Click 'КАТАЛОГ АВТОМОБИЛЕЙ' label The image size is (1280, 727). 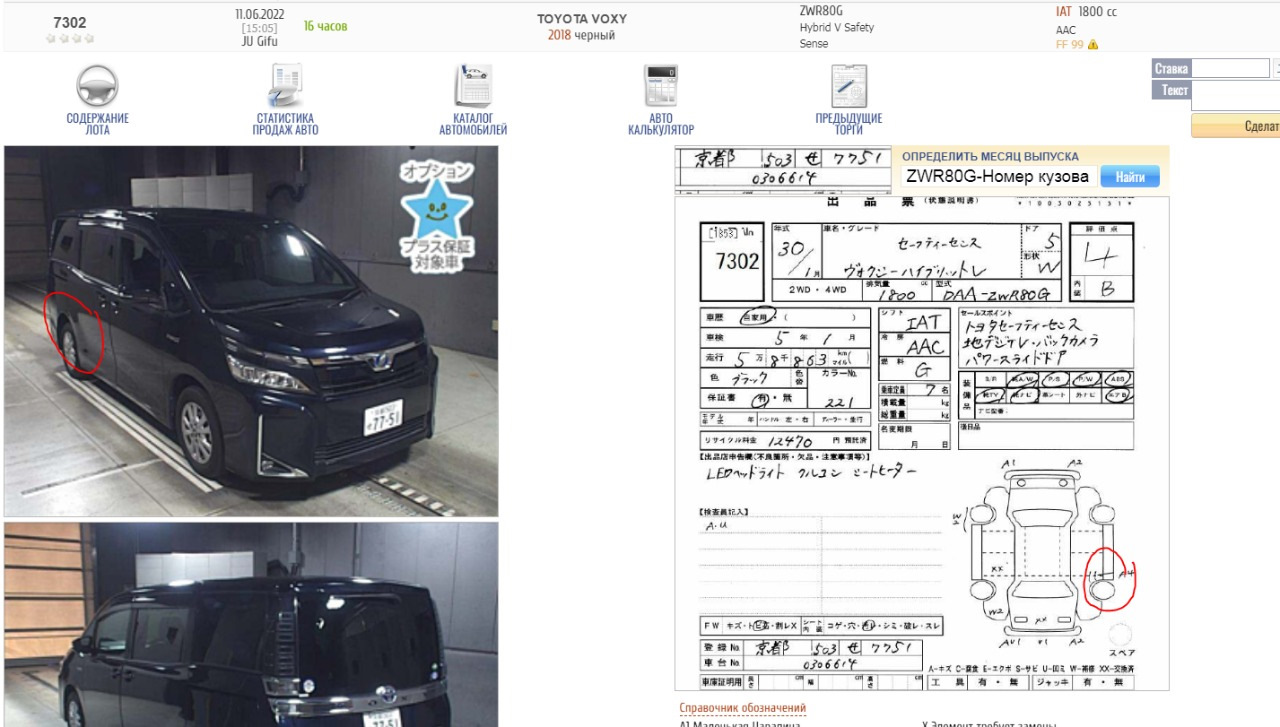473,124
